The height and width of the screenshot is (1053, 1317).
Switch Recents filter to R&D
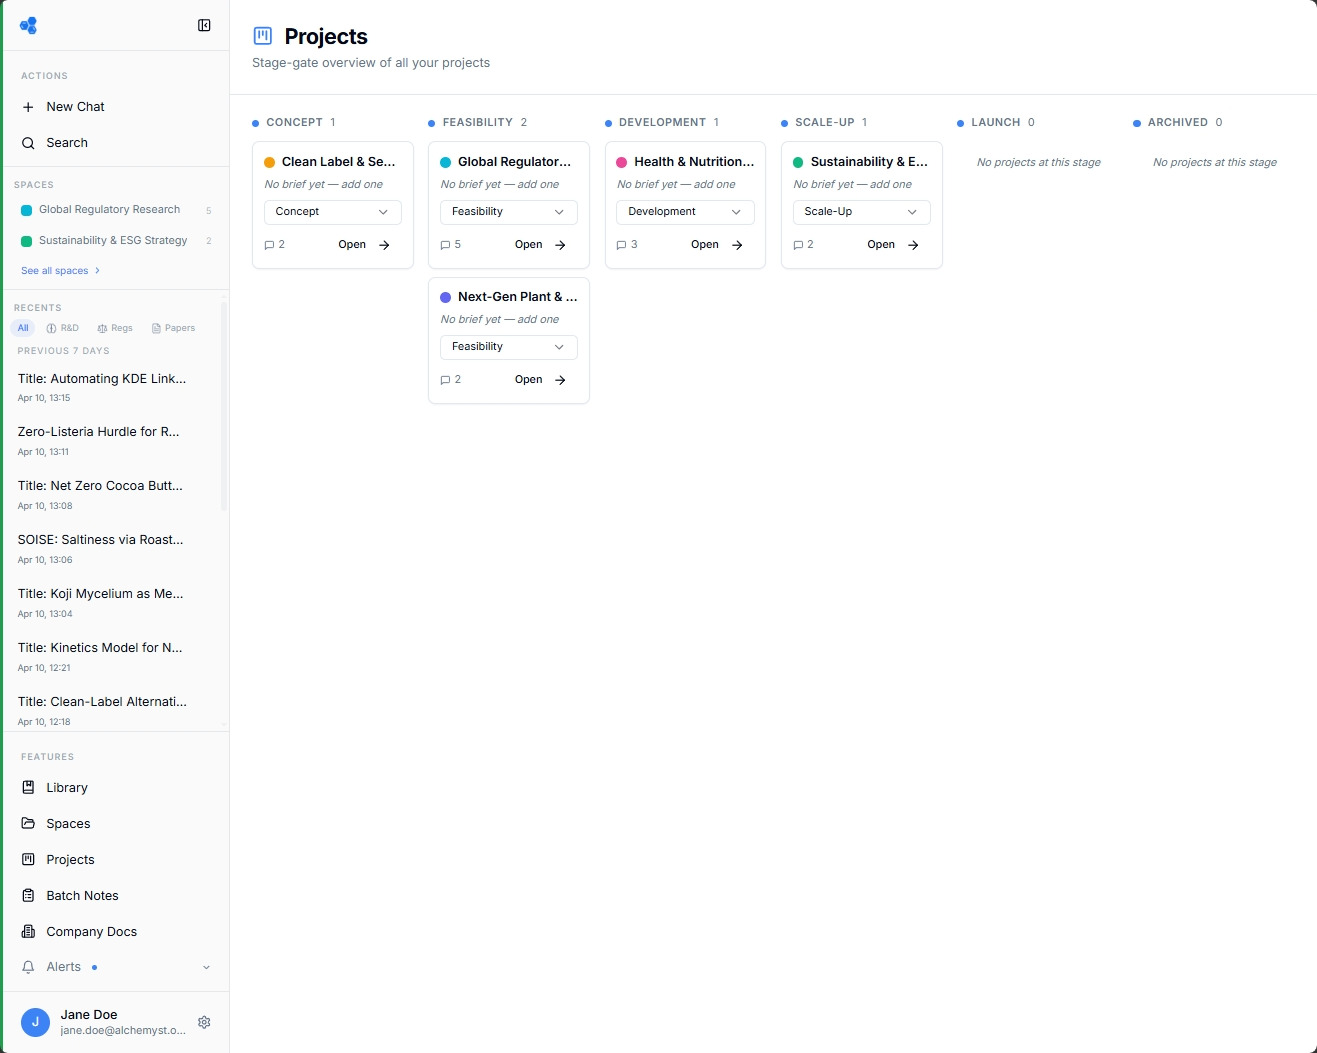(62, 327)
